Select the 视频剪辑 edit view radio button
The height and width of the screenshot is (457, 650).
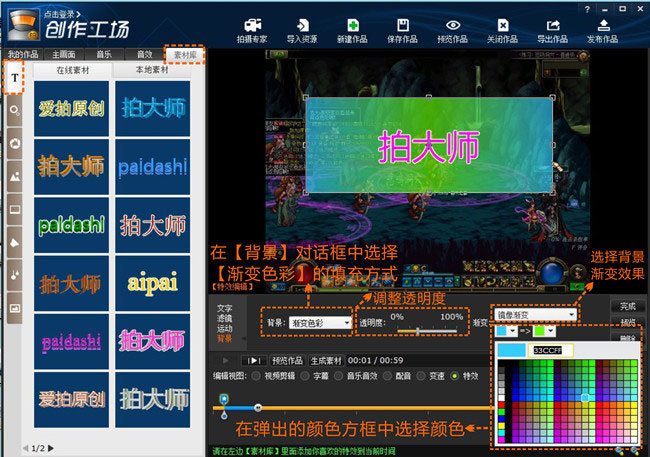click(x=256, y=376)
